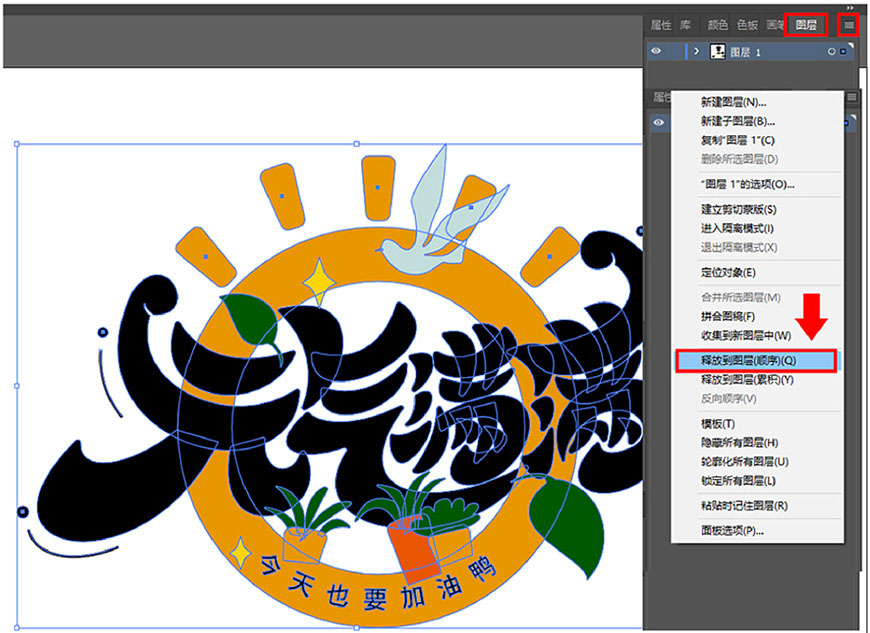This screenshot has width=870, height=633.
Task: Switch to the 颜色 (Color) tab
Action: [720, 25]
